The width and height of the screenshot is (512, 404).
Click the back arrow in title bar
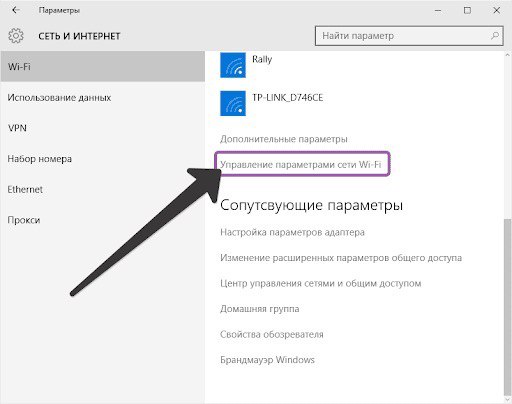click(16, 10)
